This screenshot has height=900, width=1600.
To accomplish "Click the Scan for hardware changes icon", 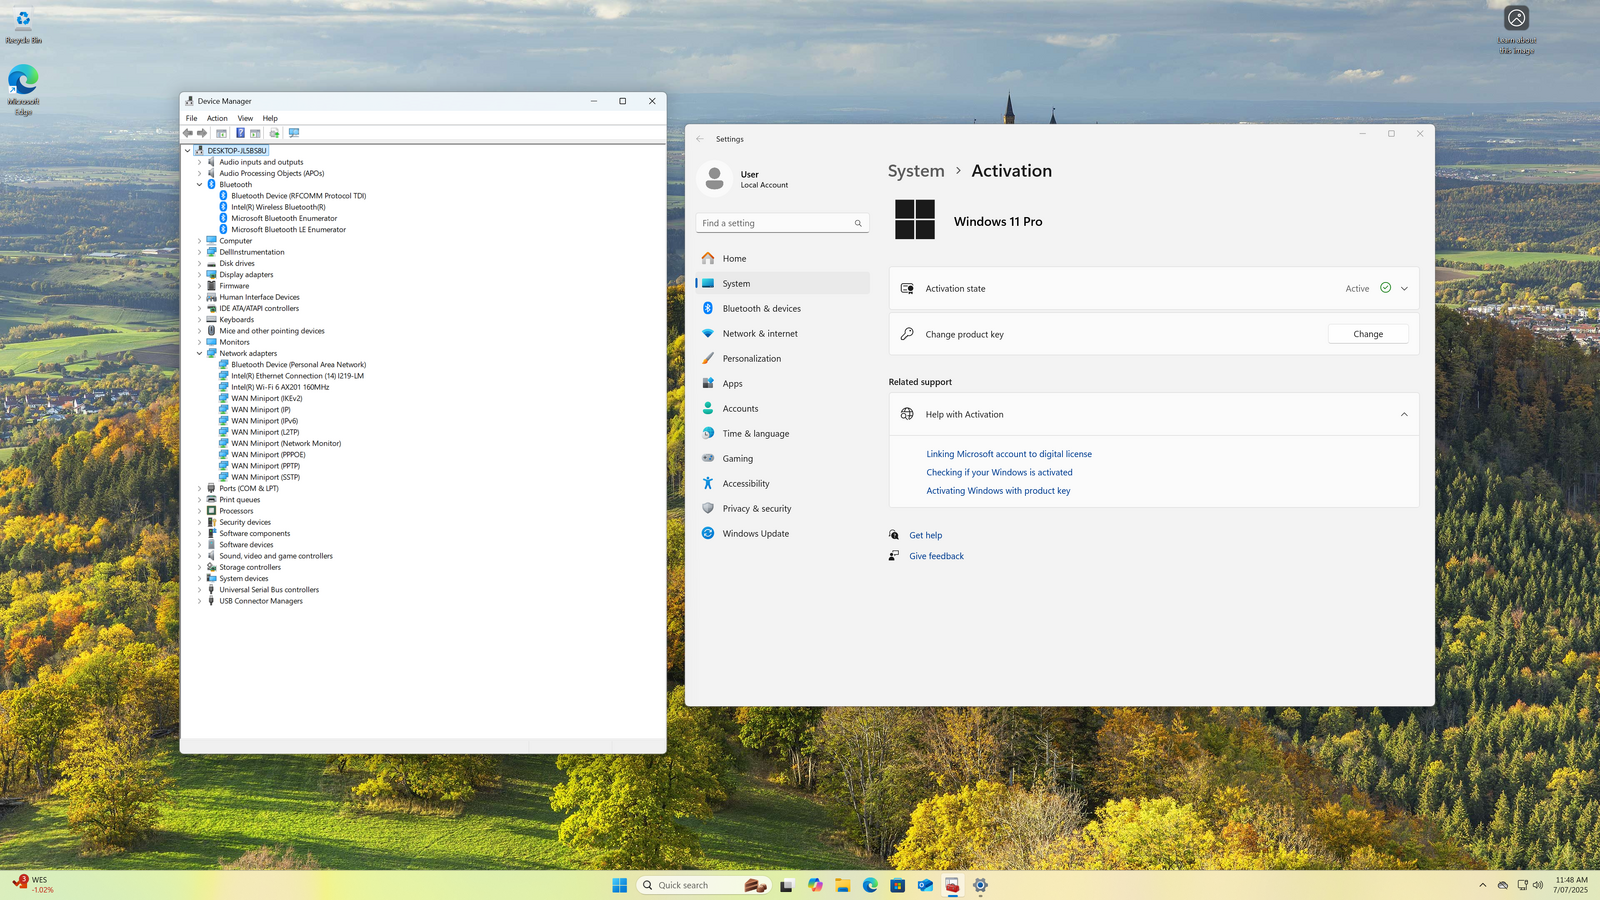I will (x=294, y=133).
